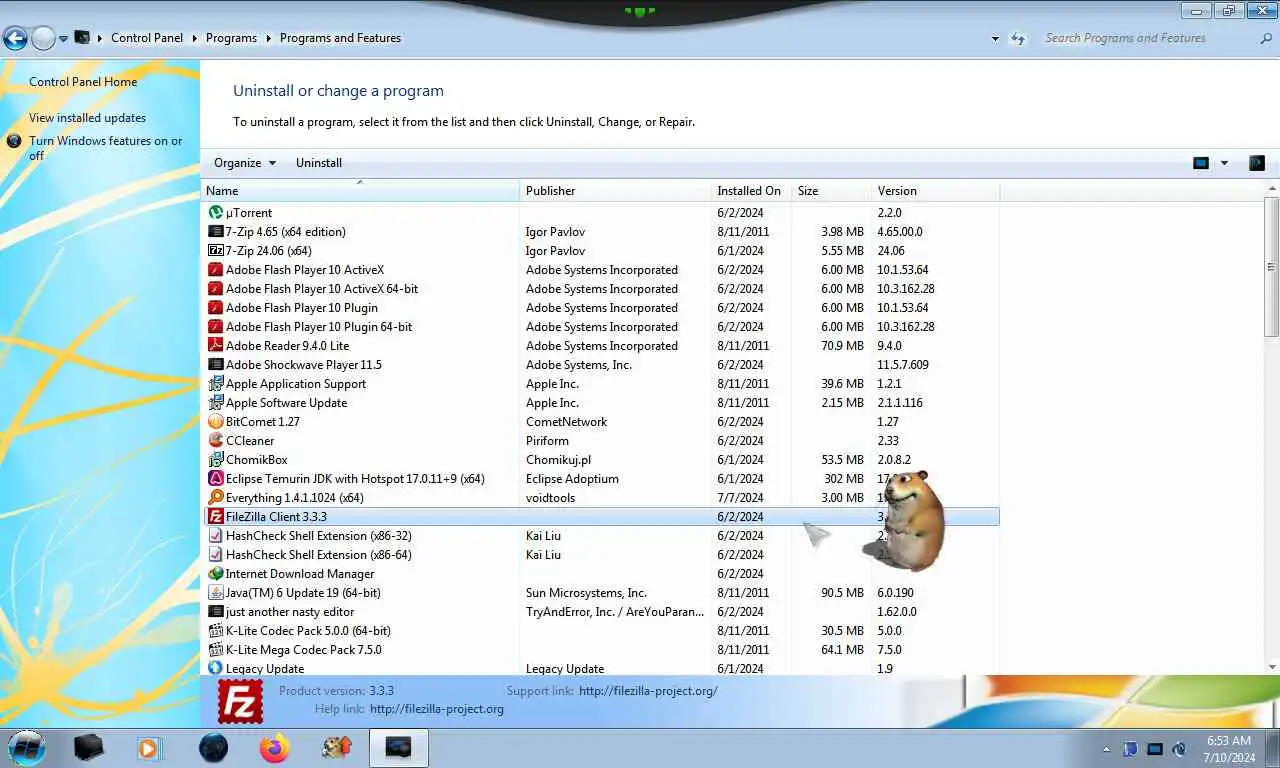
Task: Open the Organize dropdown menu
Action: [x=244, y=163]
